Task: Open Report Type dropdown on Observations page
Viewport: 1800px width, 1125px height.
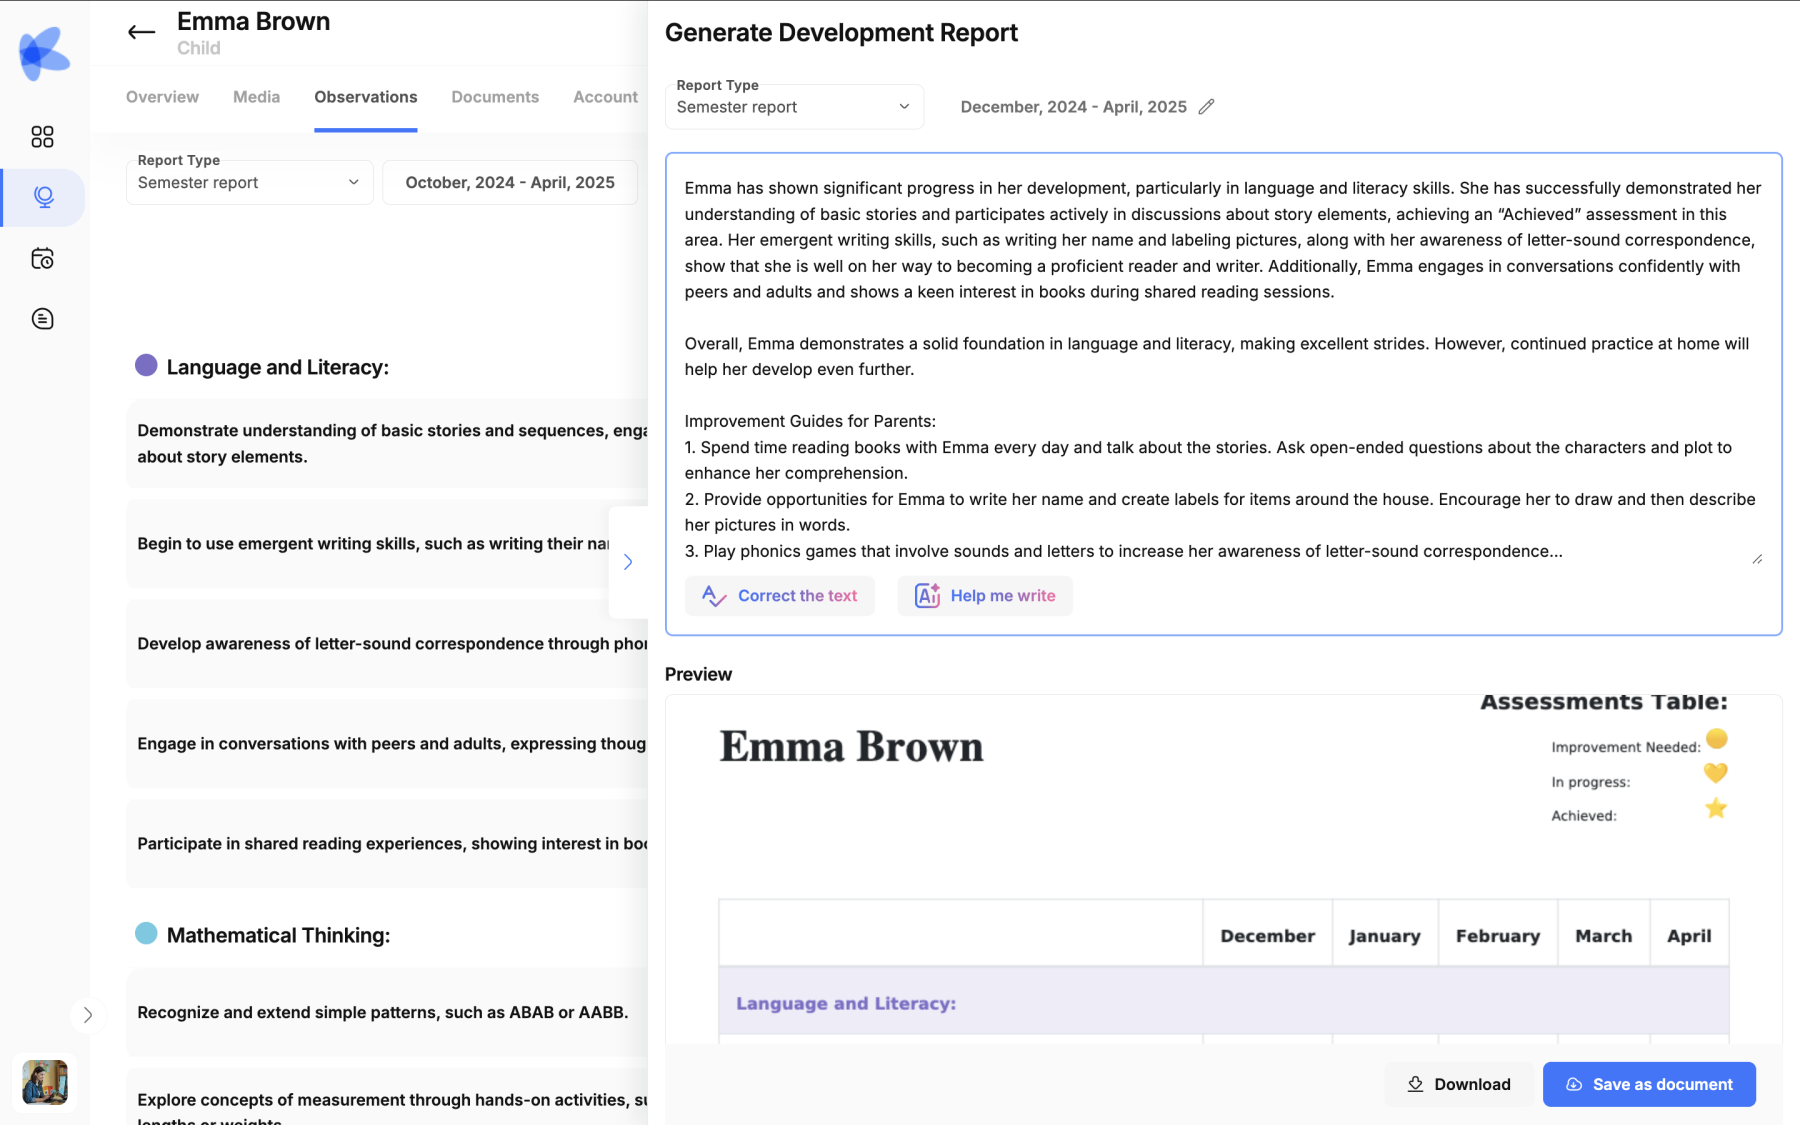Action: [249, 182]
